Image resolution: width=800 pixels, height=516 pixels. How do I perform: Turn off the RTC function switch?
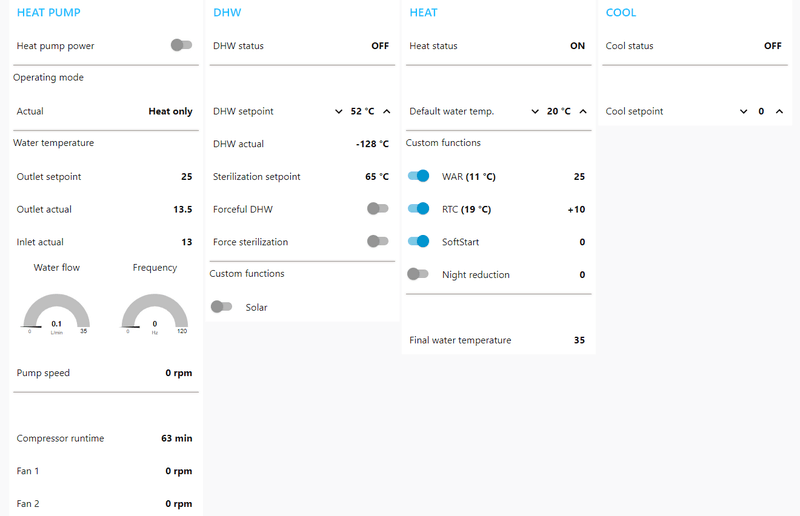point(418,209)
